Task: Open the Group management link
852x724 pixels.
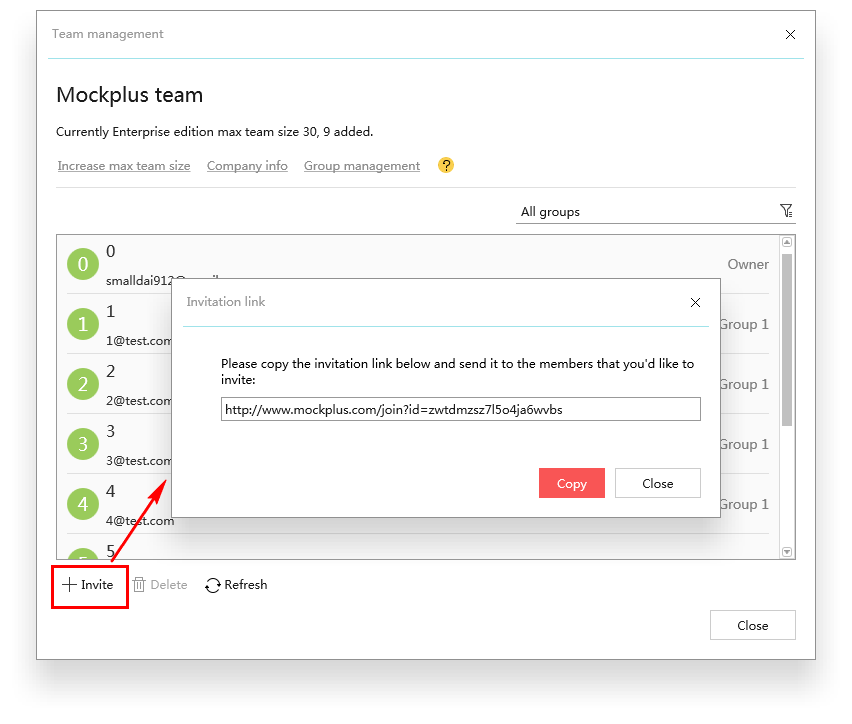Action: pyautogui.click(x=362, y=166)
